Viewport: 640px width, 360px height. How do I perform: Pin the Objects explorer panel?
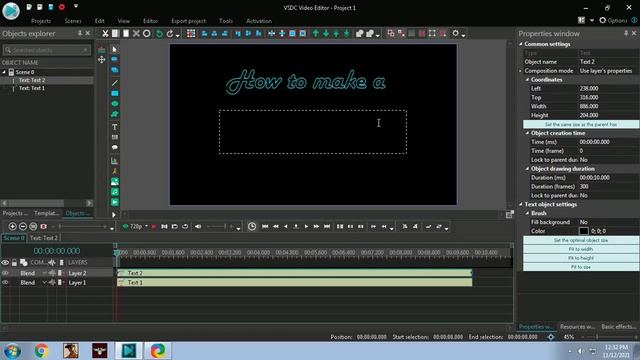80,33
